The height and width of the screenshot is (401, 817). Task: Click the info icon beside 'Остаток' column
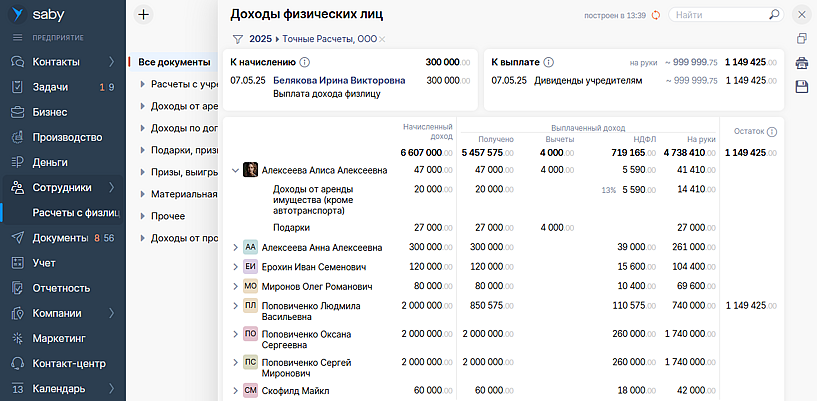coord(772,132)
